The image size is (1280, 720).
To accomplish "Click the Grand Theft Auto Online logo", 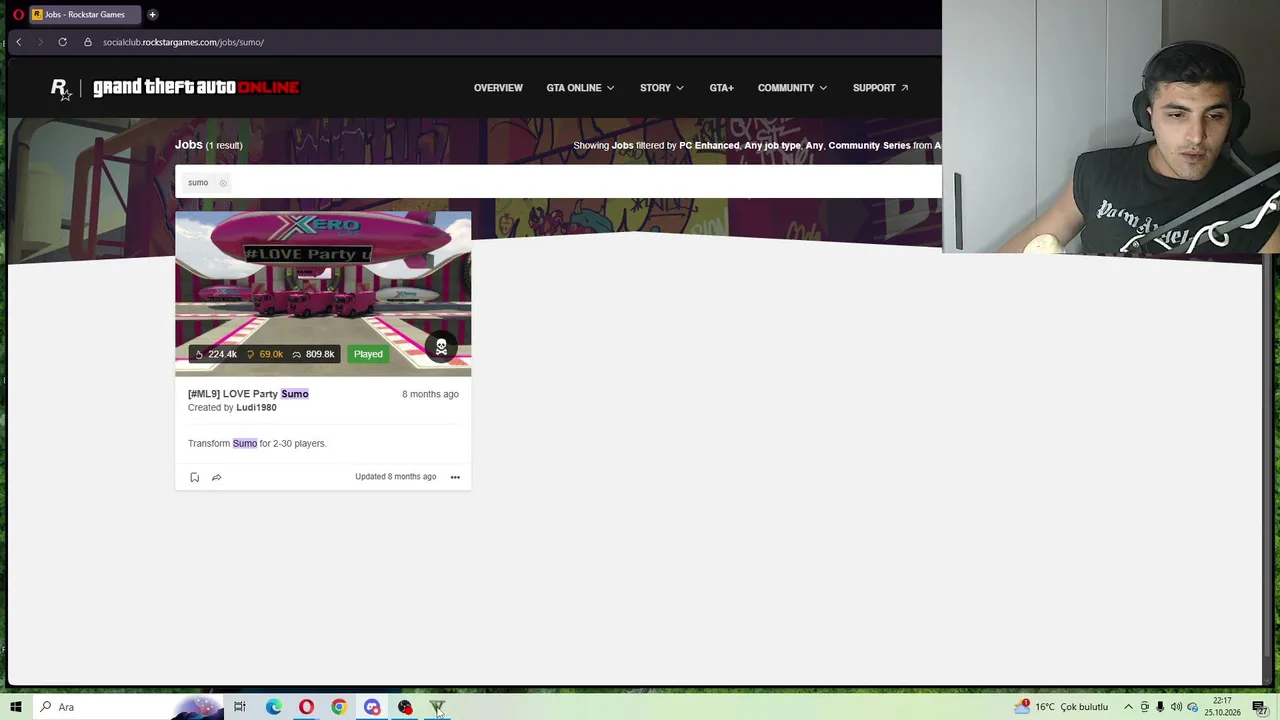I will point(196,88).
